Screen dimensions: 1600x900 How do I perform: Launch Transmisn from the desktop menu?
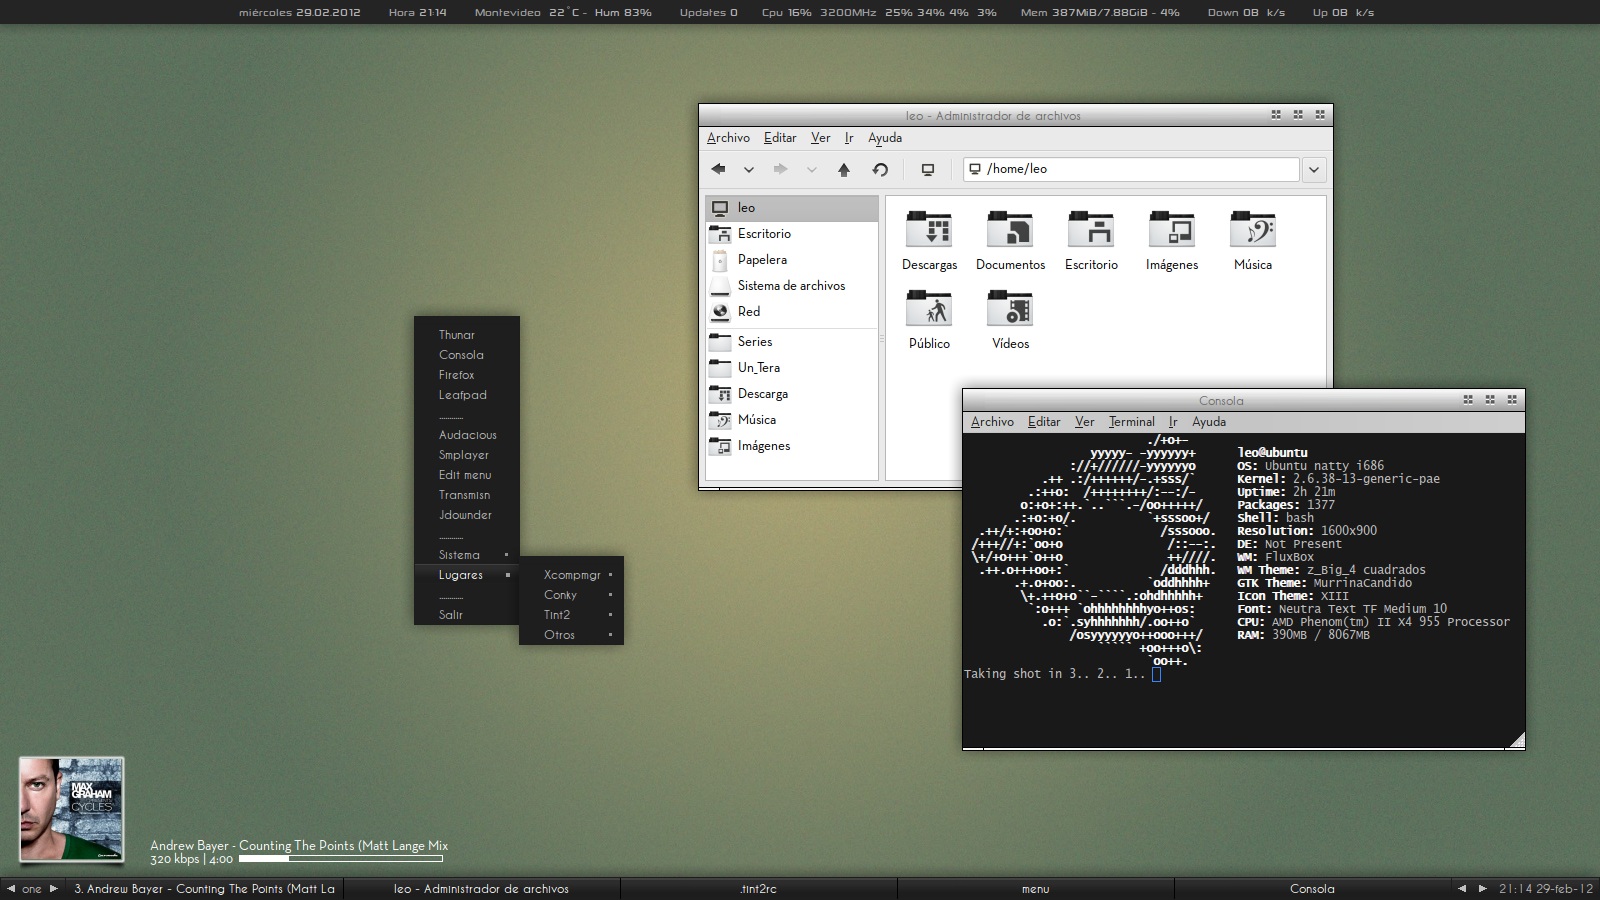[x=467, y=495]
